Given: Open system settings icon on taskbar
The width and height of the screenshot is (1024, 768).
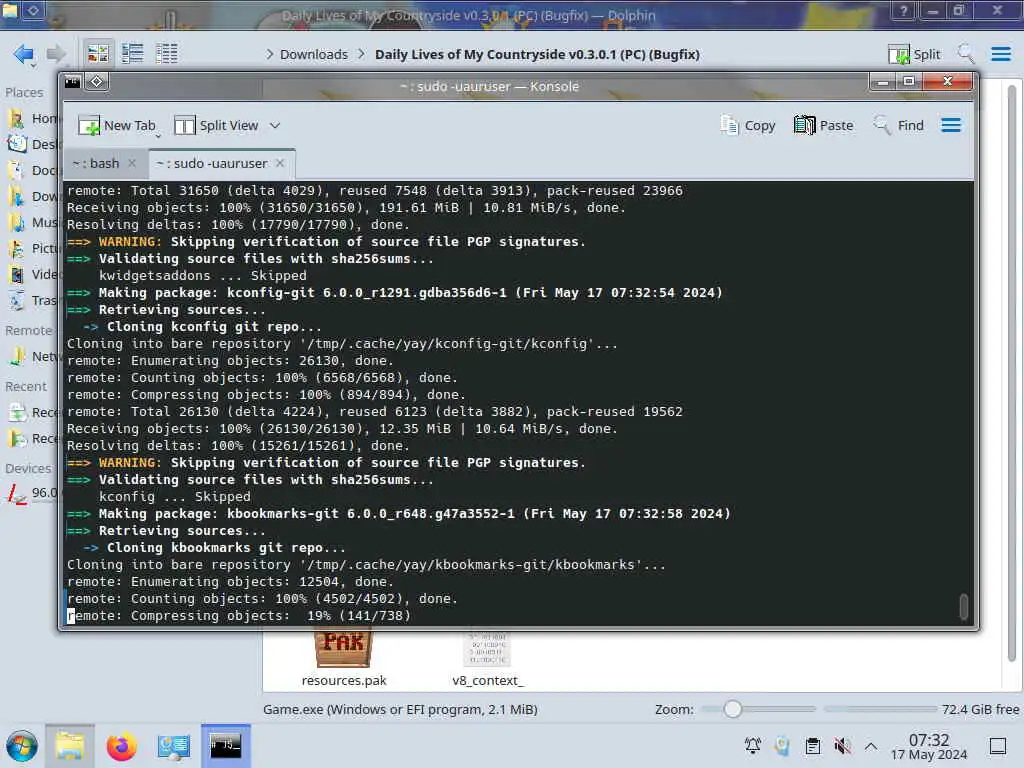Looking at the screenshot, I should click(173, 746).
